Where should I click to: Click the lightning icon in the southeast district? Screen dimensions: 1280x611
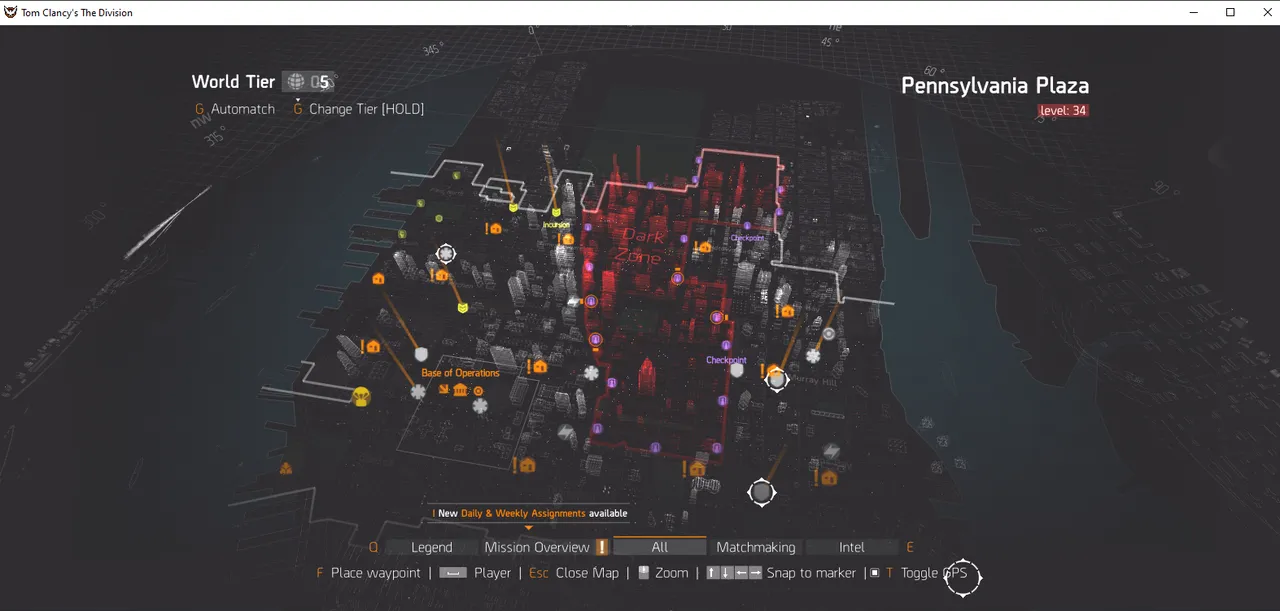tap(831, 452)
